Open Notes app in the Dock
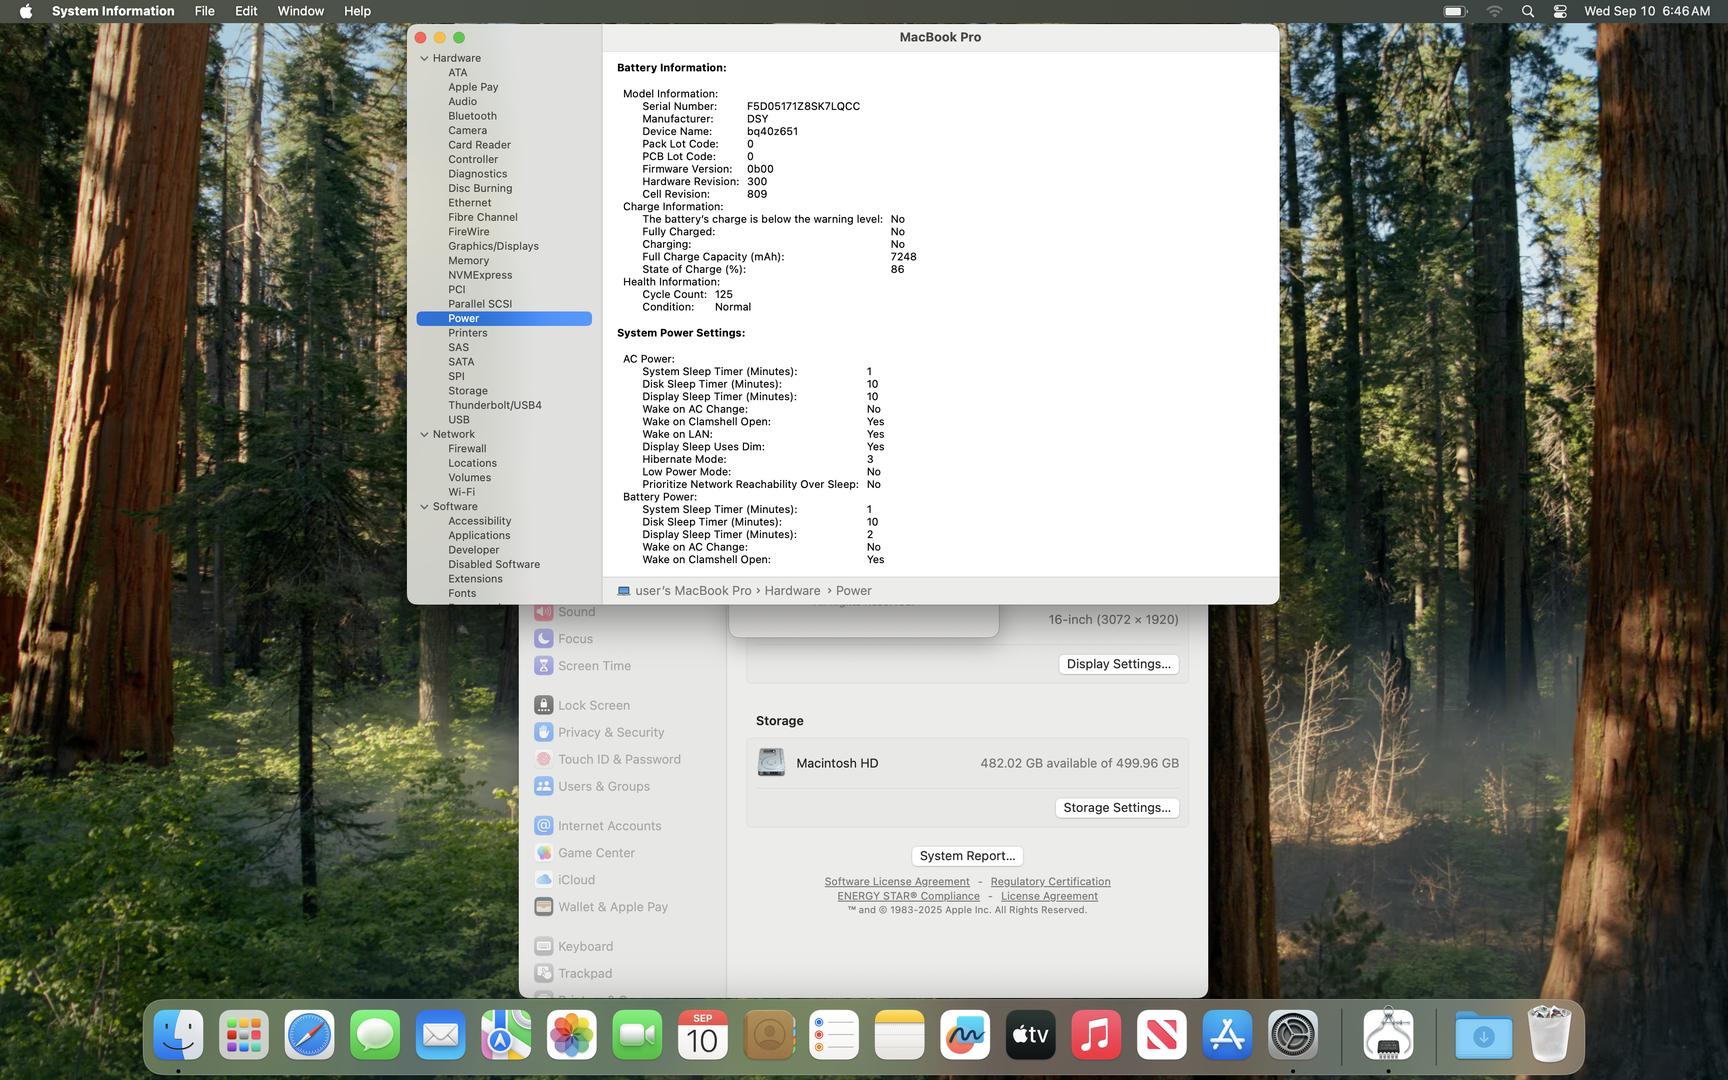The image size is (1728, 1080). click(x=900, y=1035)
